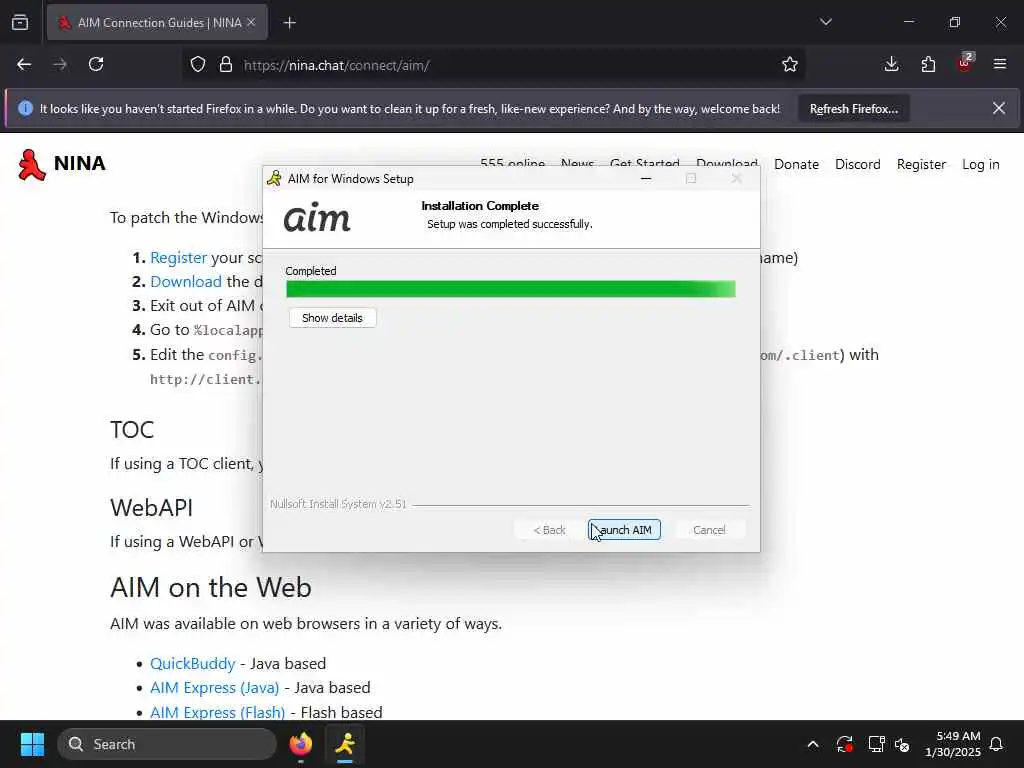
Task: Click the red extension badge icon
Action: tap(965, 63)
